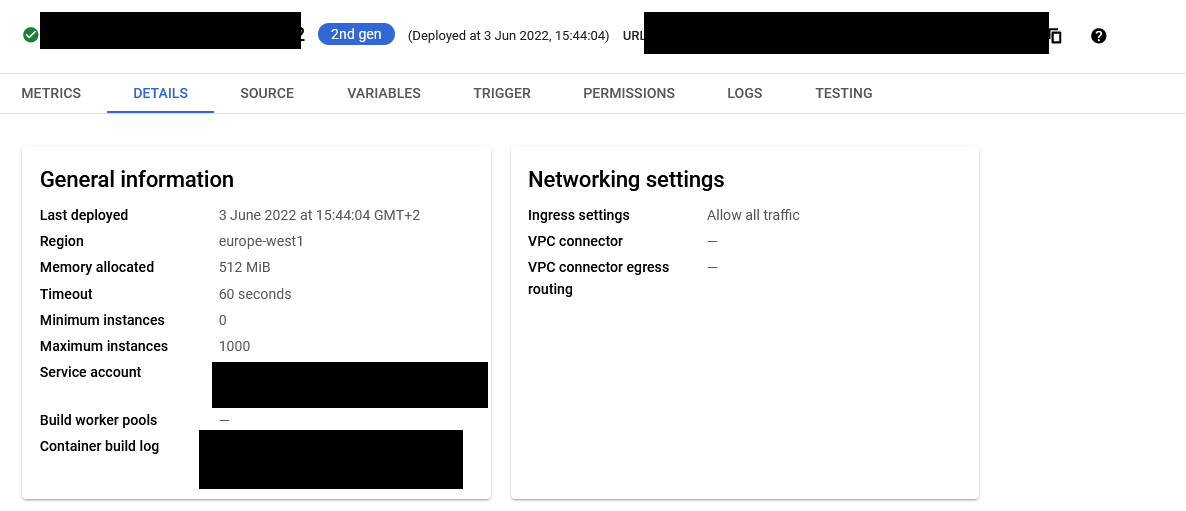Click the deployed timestamp text in the header
The height and width of the screenshot is (511, 1186).
pyautogui.click(x=508, y=36)
